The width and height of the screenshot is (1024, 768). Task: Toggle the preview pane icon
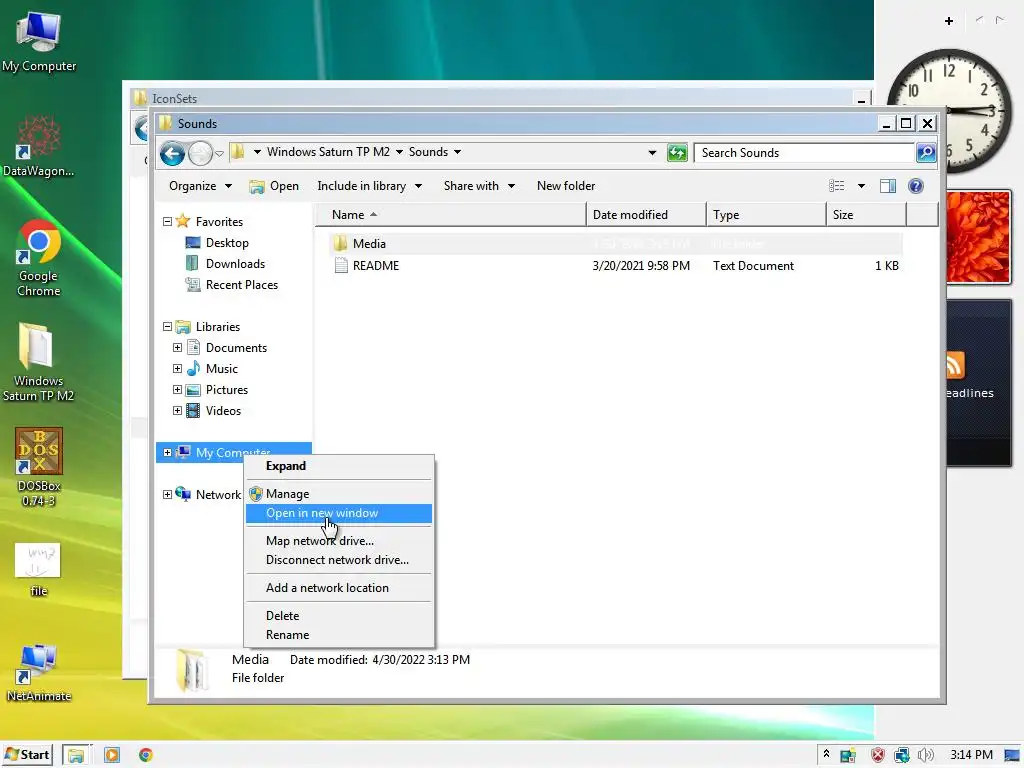pos(888,186)
